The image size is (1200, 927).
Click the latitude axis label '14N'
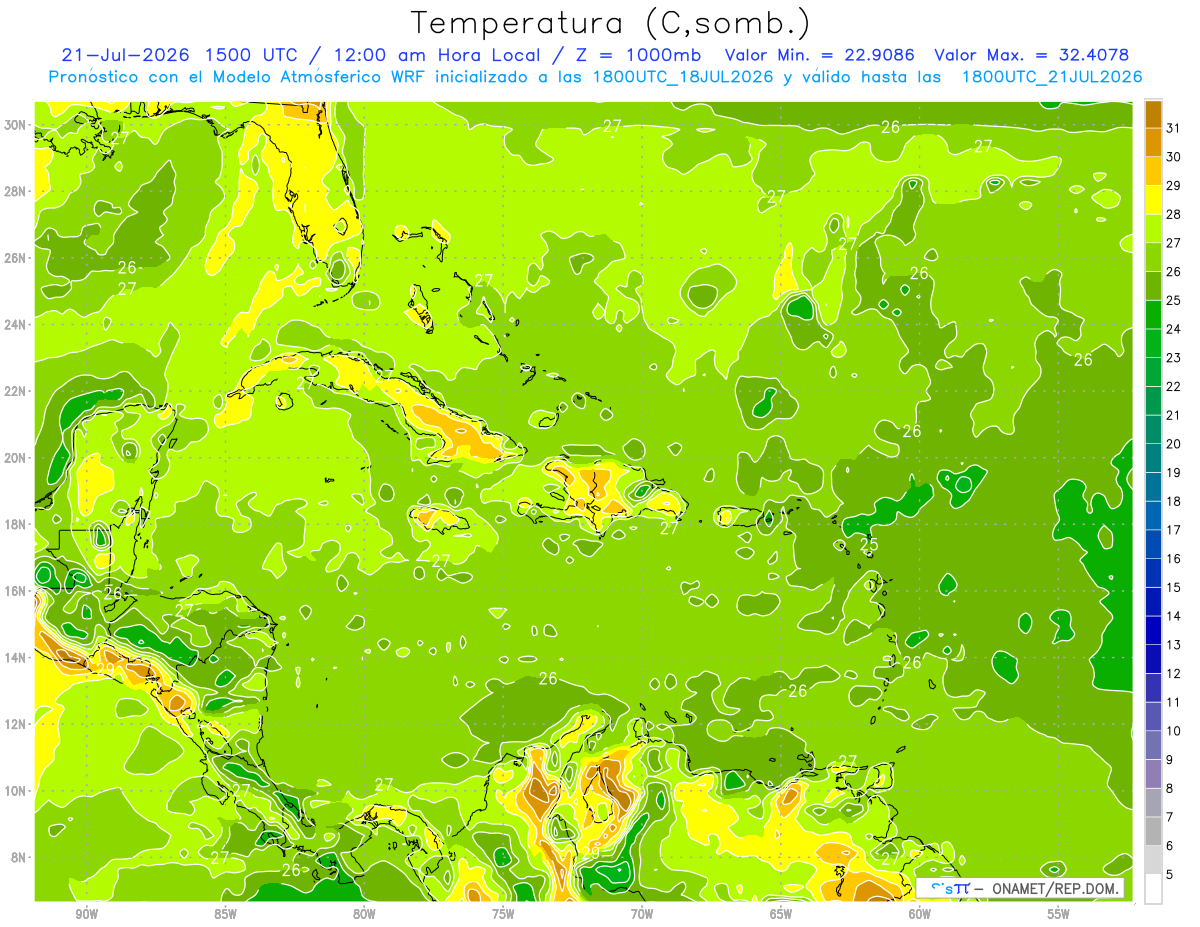pos(16,657)
